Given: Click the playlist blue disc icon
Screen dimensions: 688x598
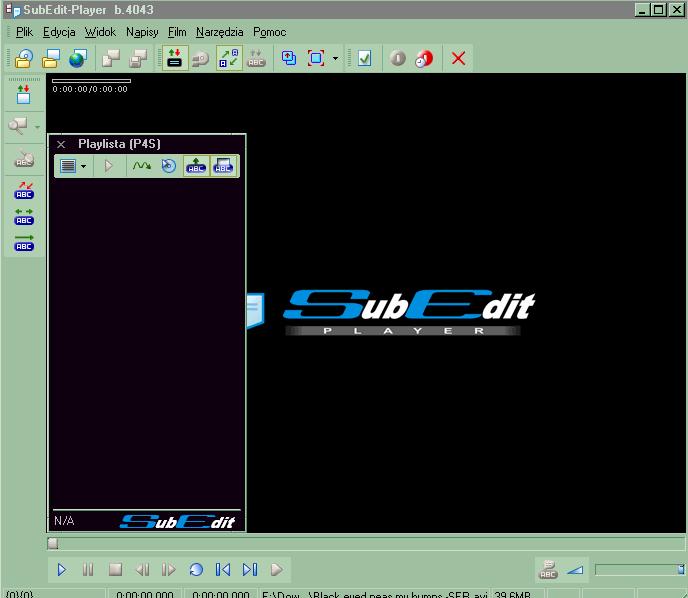Looking at the screenshot, I should (x=168, y=166).
